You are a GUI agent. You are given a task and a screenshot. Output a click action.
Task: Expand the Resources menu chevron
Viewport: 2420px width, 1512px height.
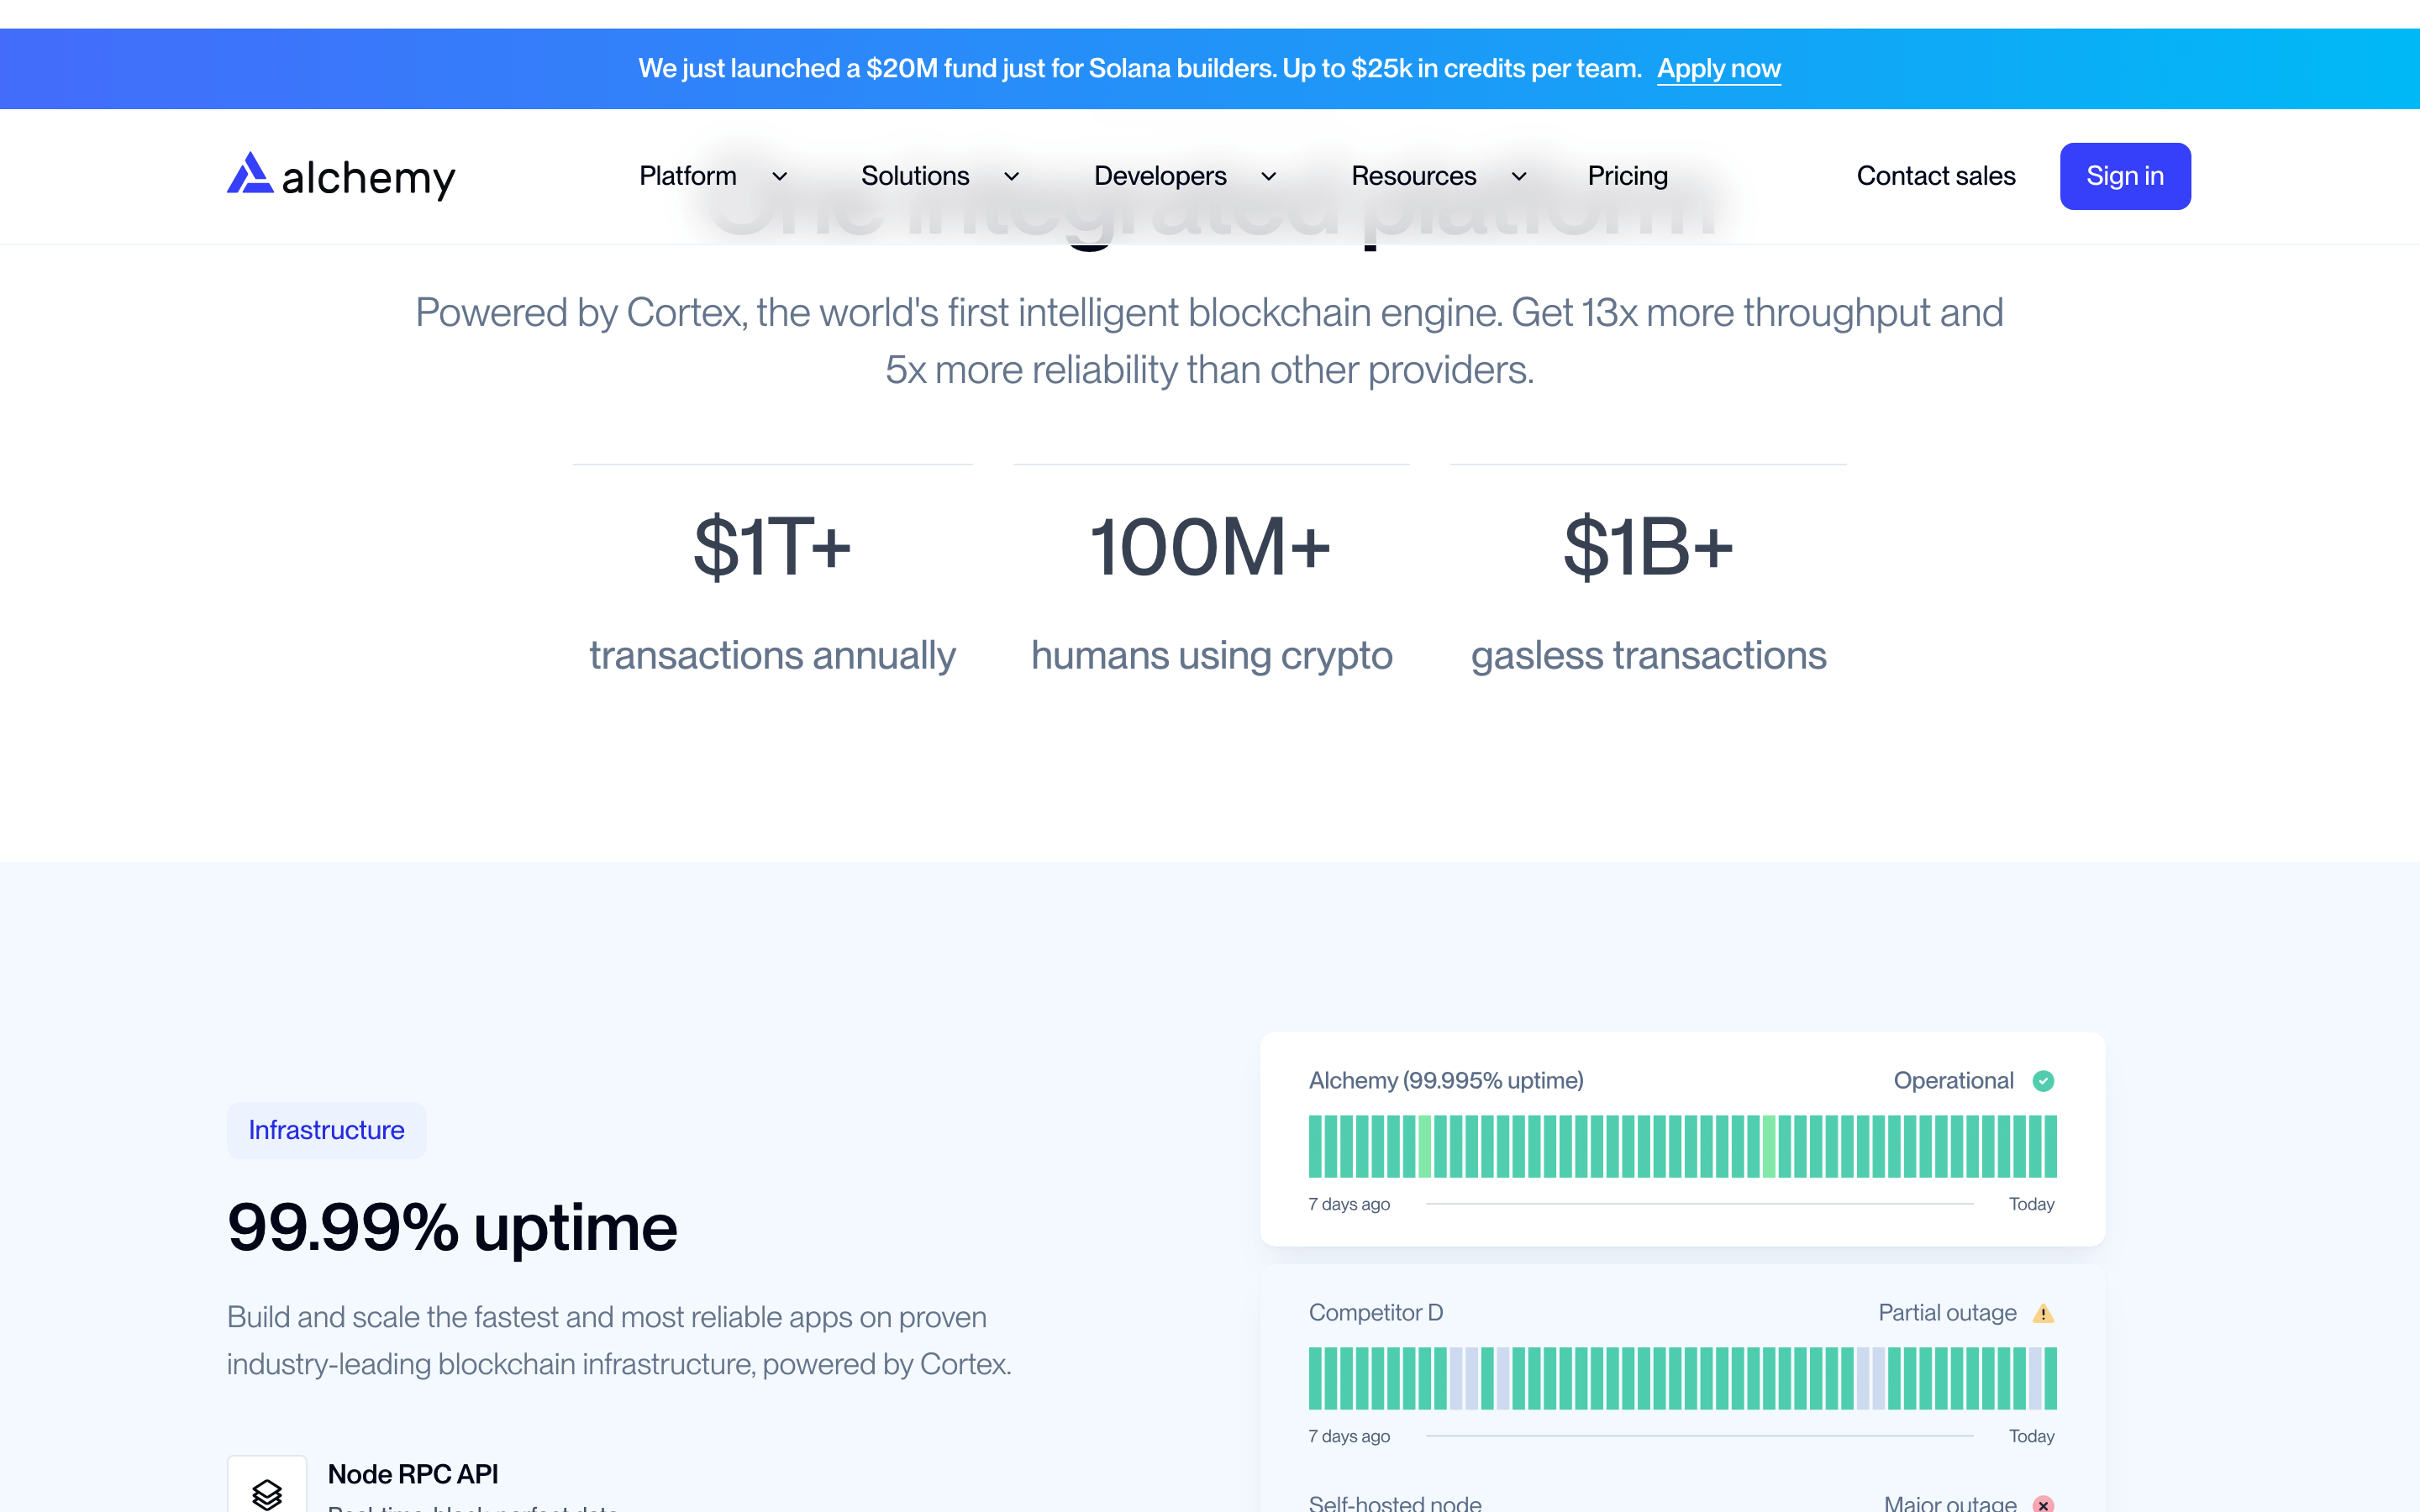tap(1519, 177)
